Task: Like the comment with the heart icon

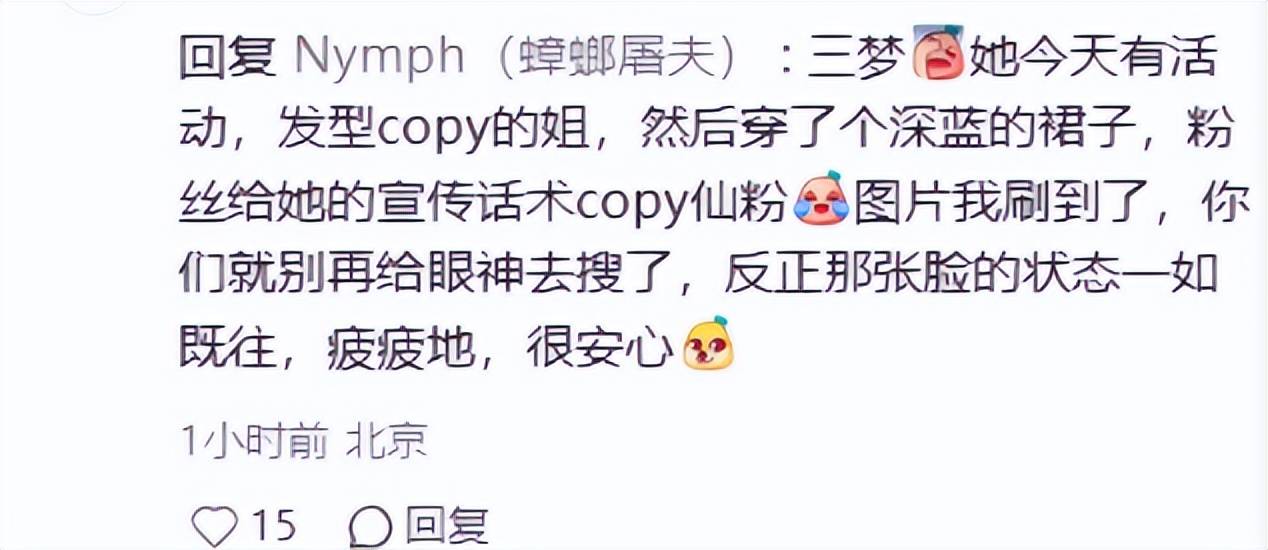Action: tap(213, 525)
